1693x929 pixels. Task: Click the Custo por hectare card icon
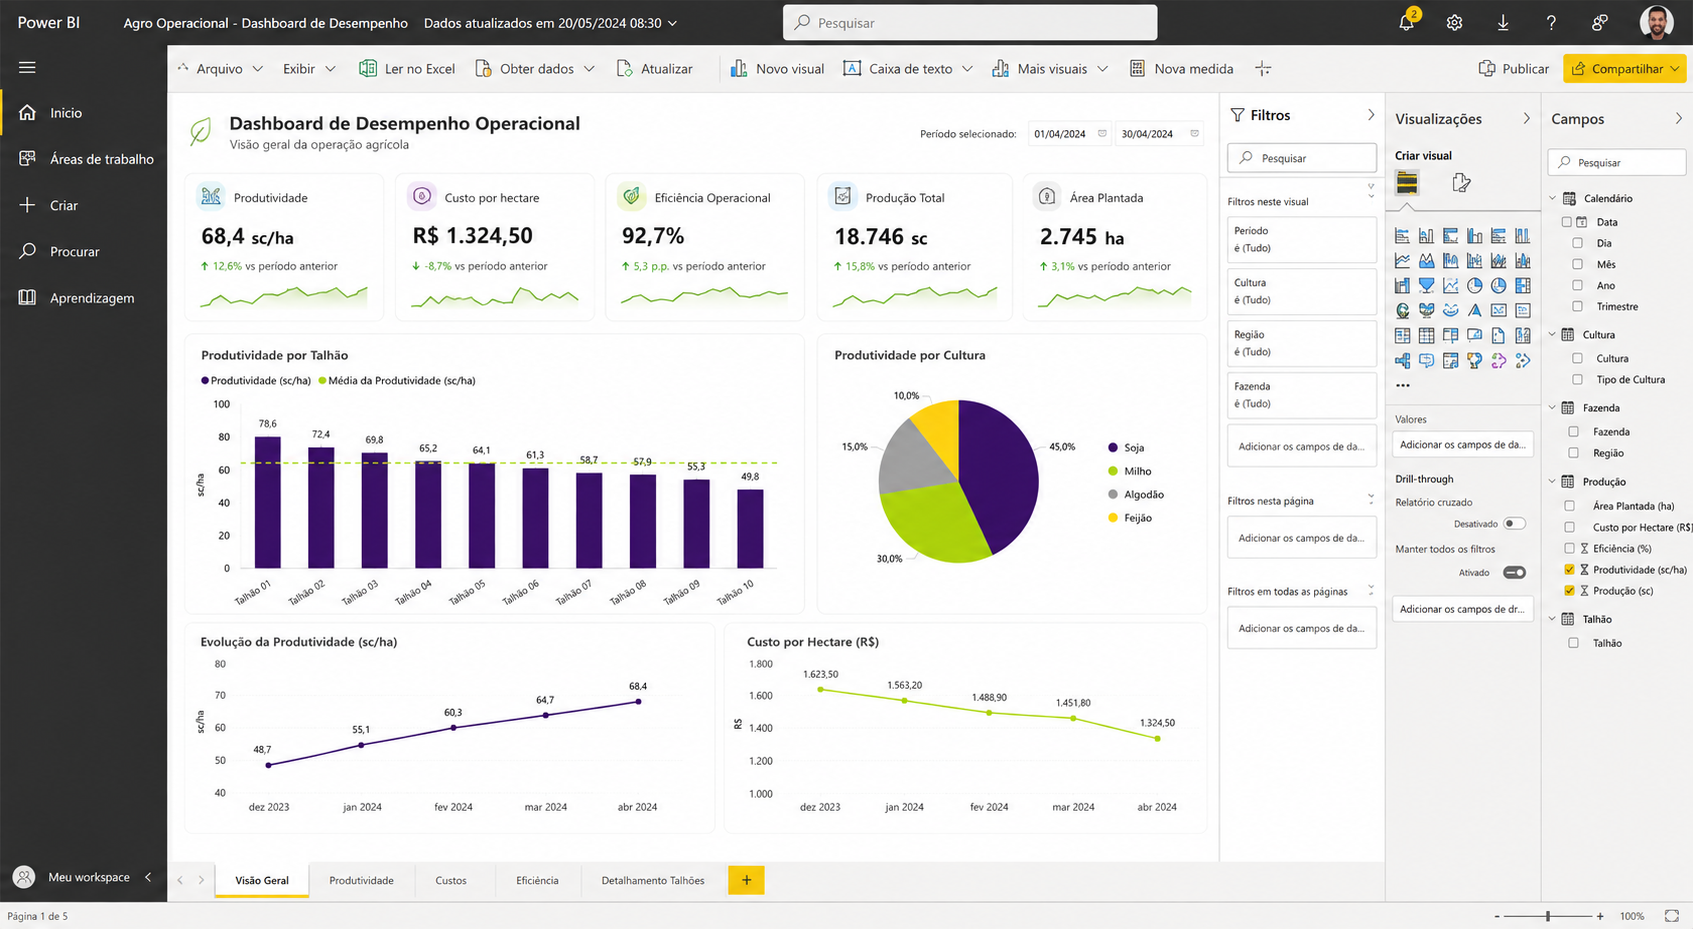tap(422, 196)
